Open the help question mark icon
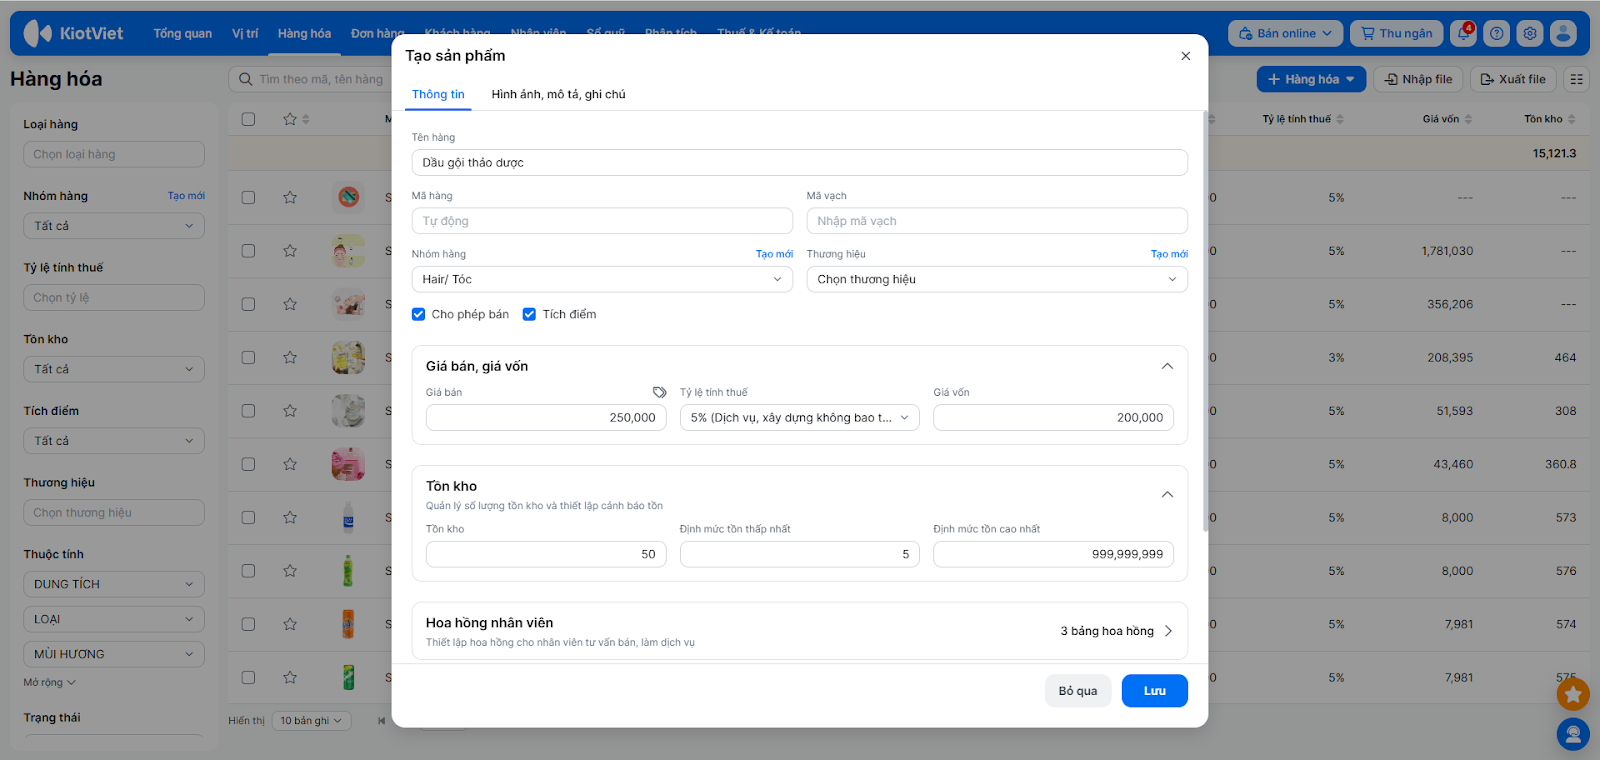This screenshot has height=760, width=1600. pyautogui.click(x=1496, y=33)
